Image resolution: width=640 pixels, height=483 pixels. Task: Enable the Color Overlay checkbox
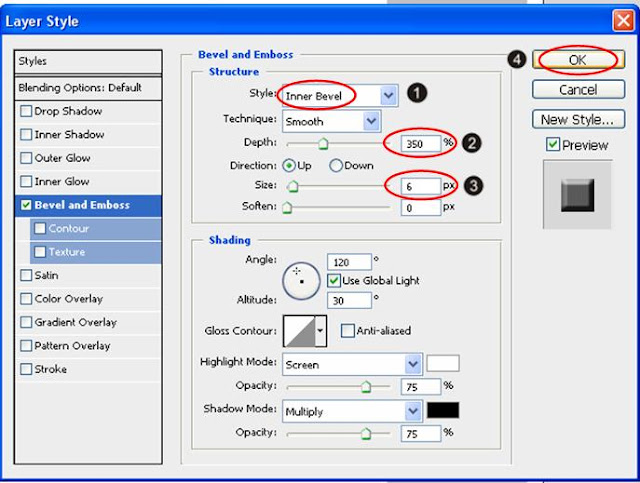click(26, 299)
